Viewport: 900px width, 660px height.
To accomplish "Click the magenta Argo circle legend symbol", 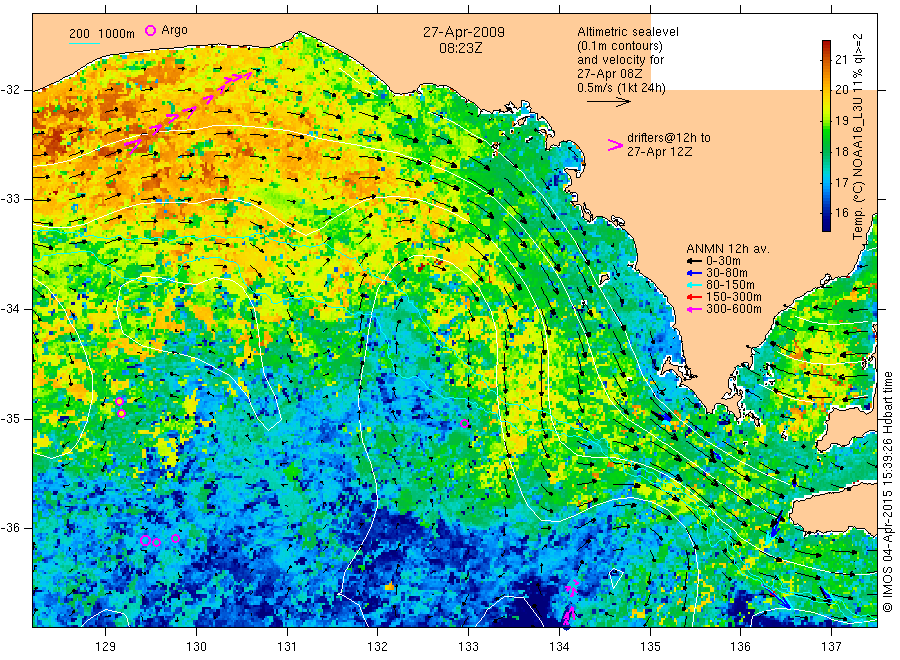I will tap(150, 30).
